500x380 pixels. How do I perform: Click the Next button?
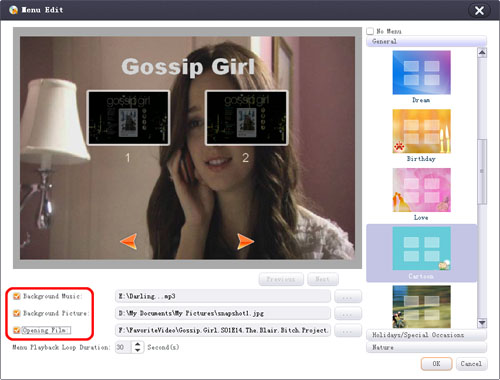[323, 279]
